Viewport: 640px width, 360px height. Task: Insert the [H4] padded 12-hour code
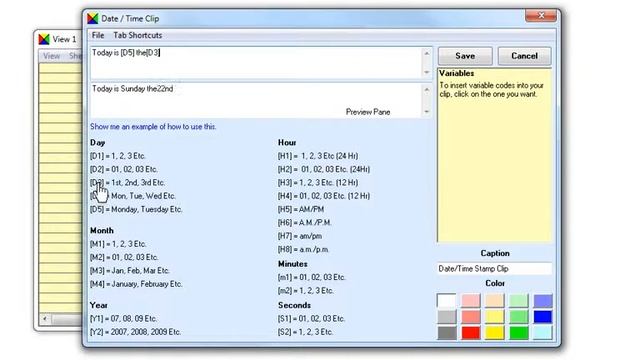click(x=324, y=196)
